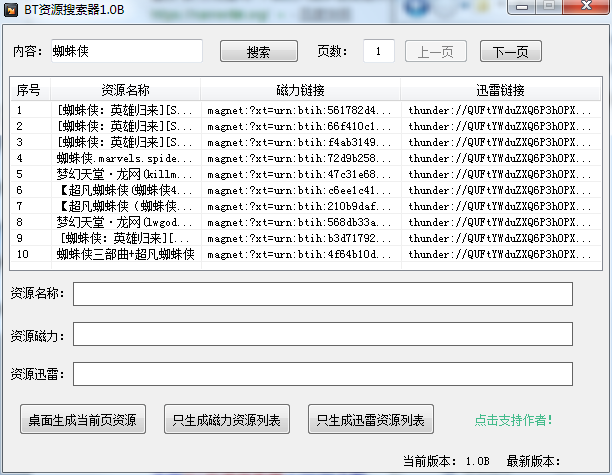This screenshot has width=612, height=475.
Task: Select row 10 蜘蛛侠三部曲+超凡蜘蛛侠 resource
Action: 125,254
